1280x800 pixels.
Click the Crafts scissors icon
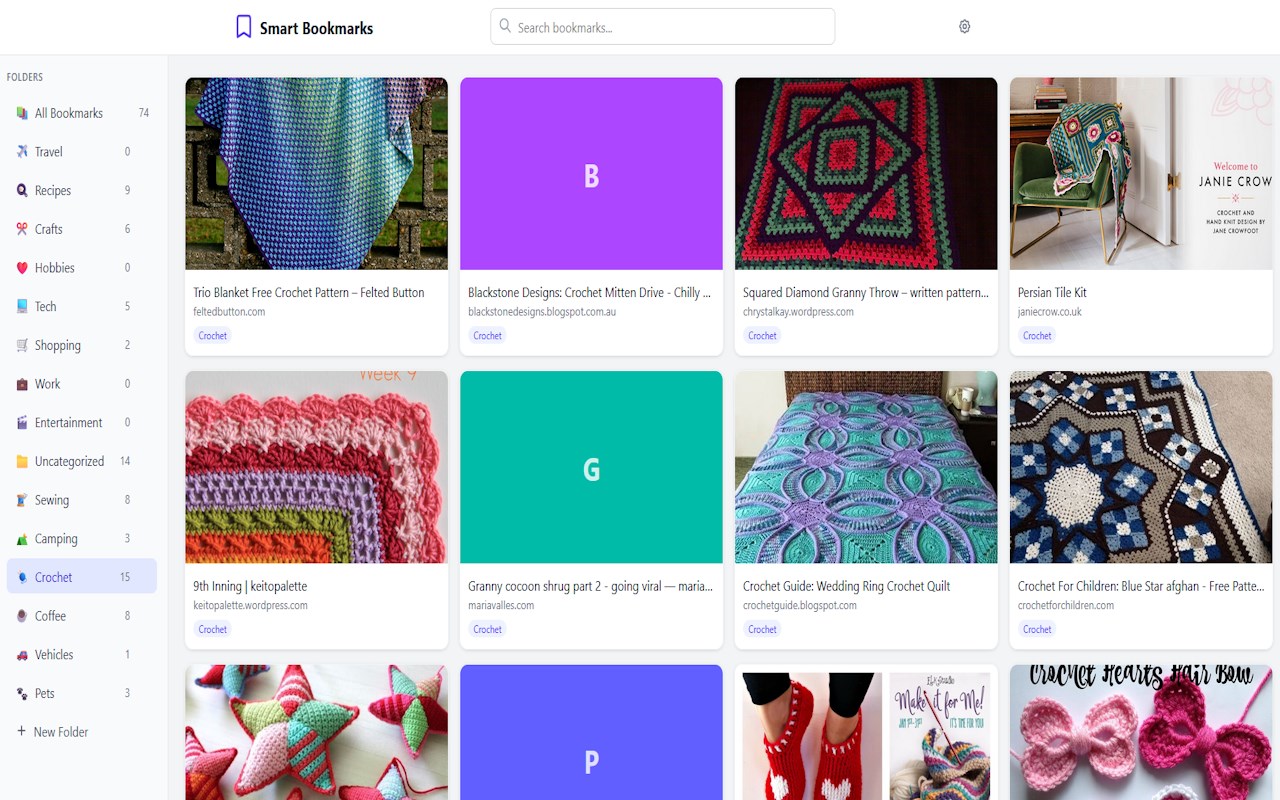tap(22, 229)
